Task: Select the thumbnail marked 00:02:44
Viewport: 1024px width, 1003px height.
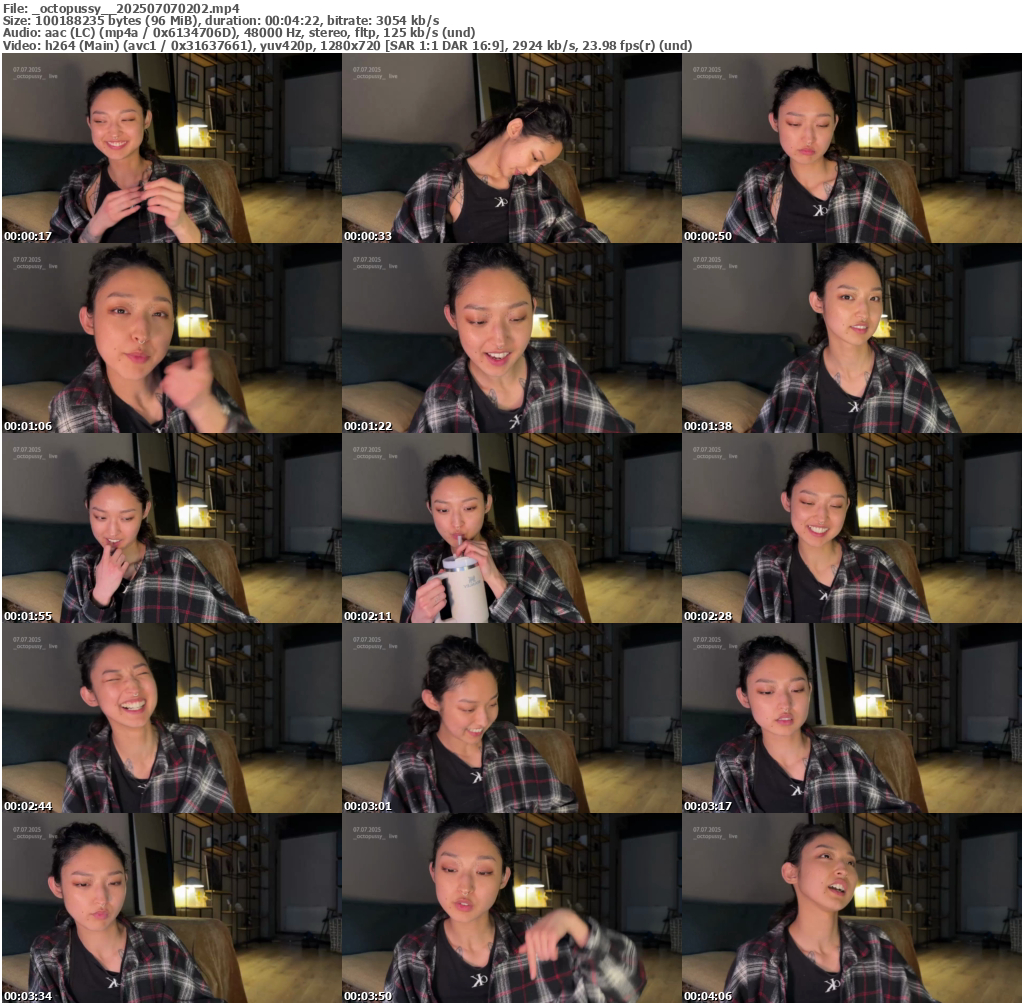Action: (172, 718)
